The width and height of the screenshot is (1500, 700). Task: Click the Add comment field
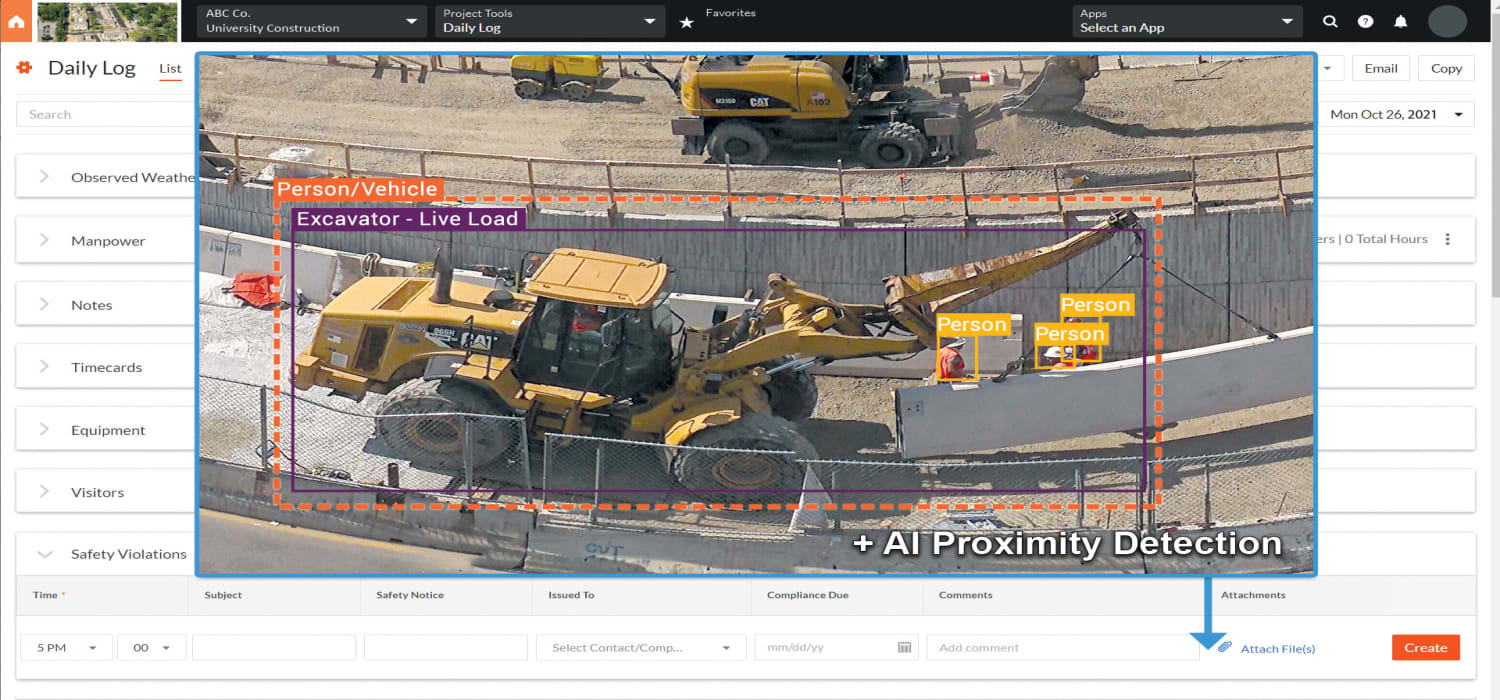point(1062,647)
